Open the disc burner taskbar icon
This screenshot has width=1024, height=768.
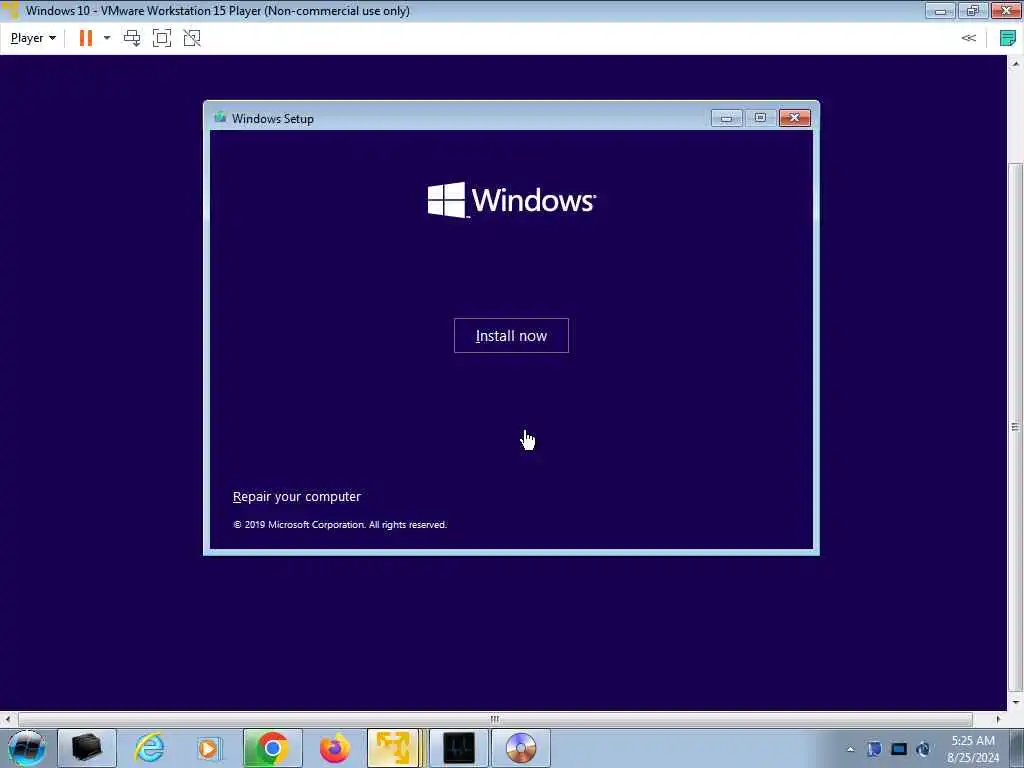(x=520, y=748)
